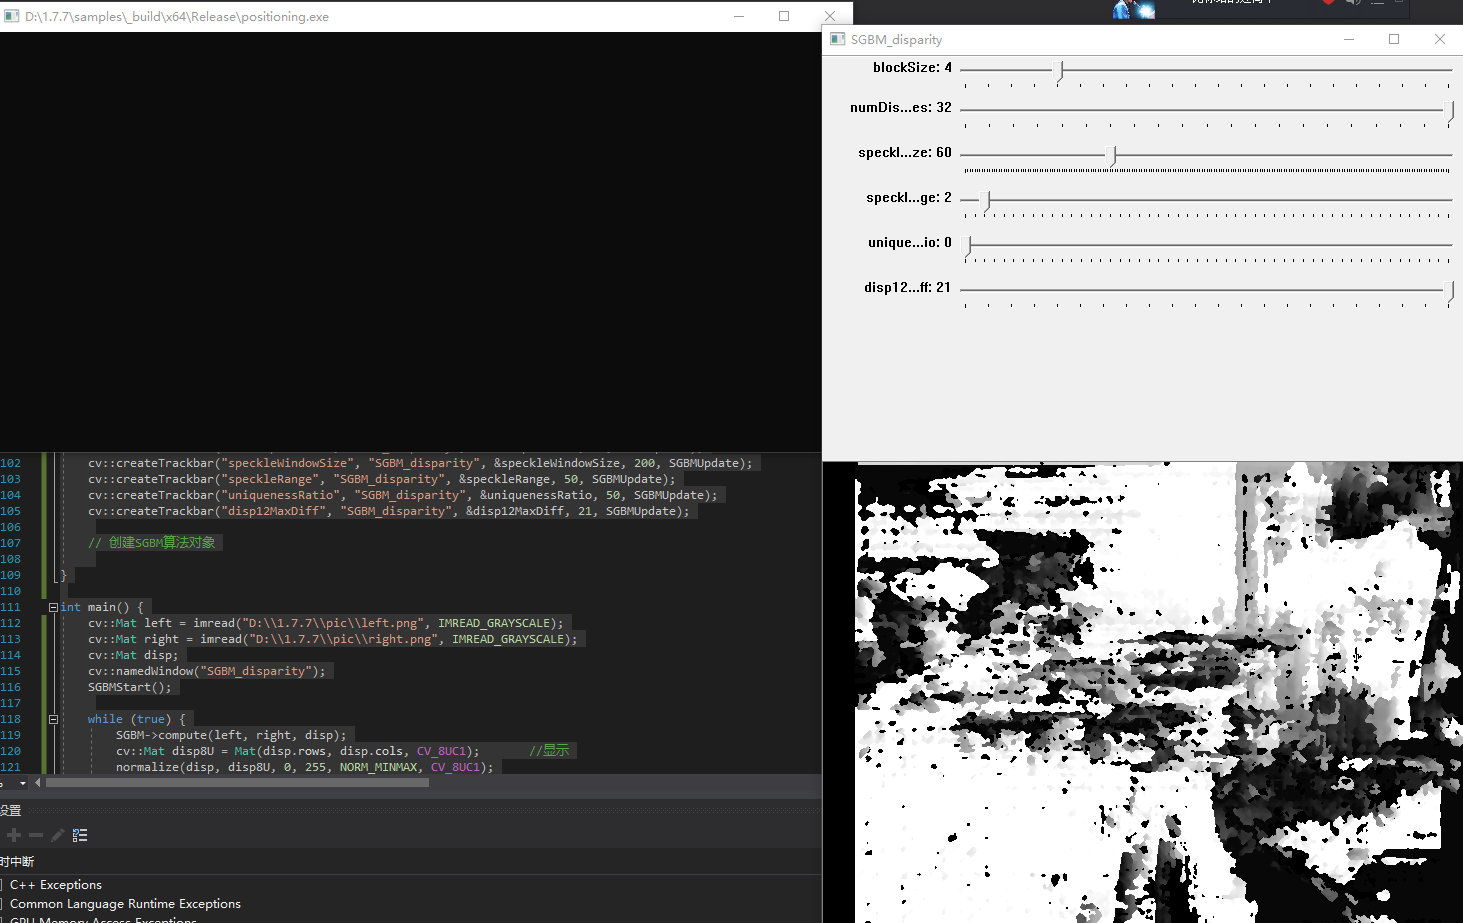
Task: Click the numDisparities slider track
Action: (1200, 112)
